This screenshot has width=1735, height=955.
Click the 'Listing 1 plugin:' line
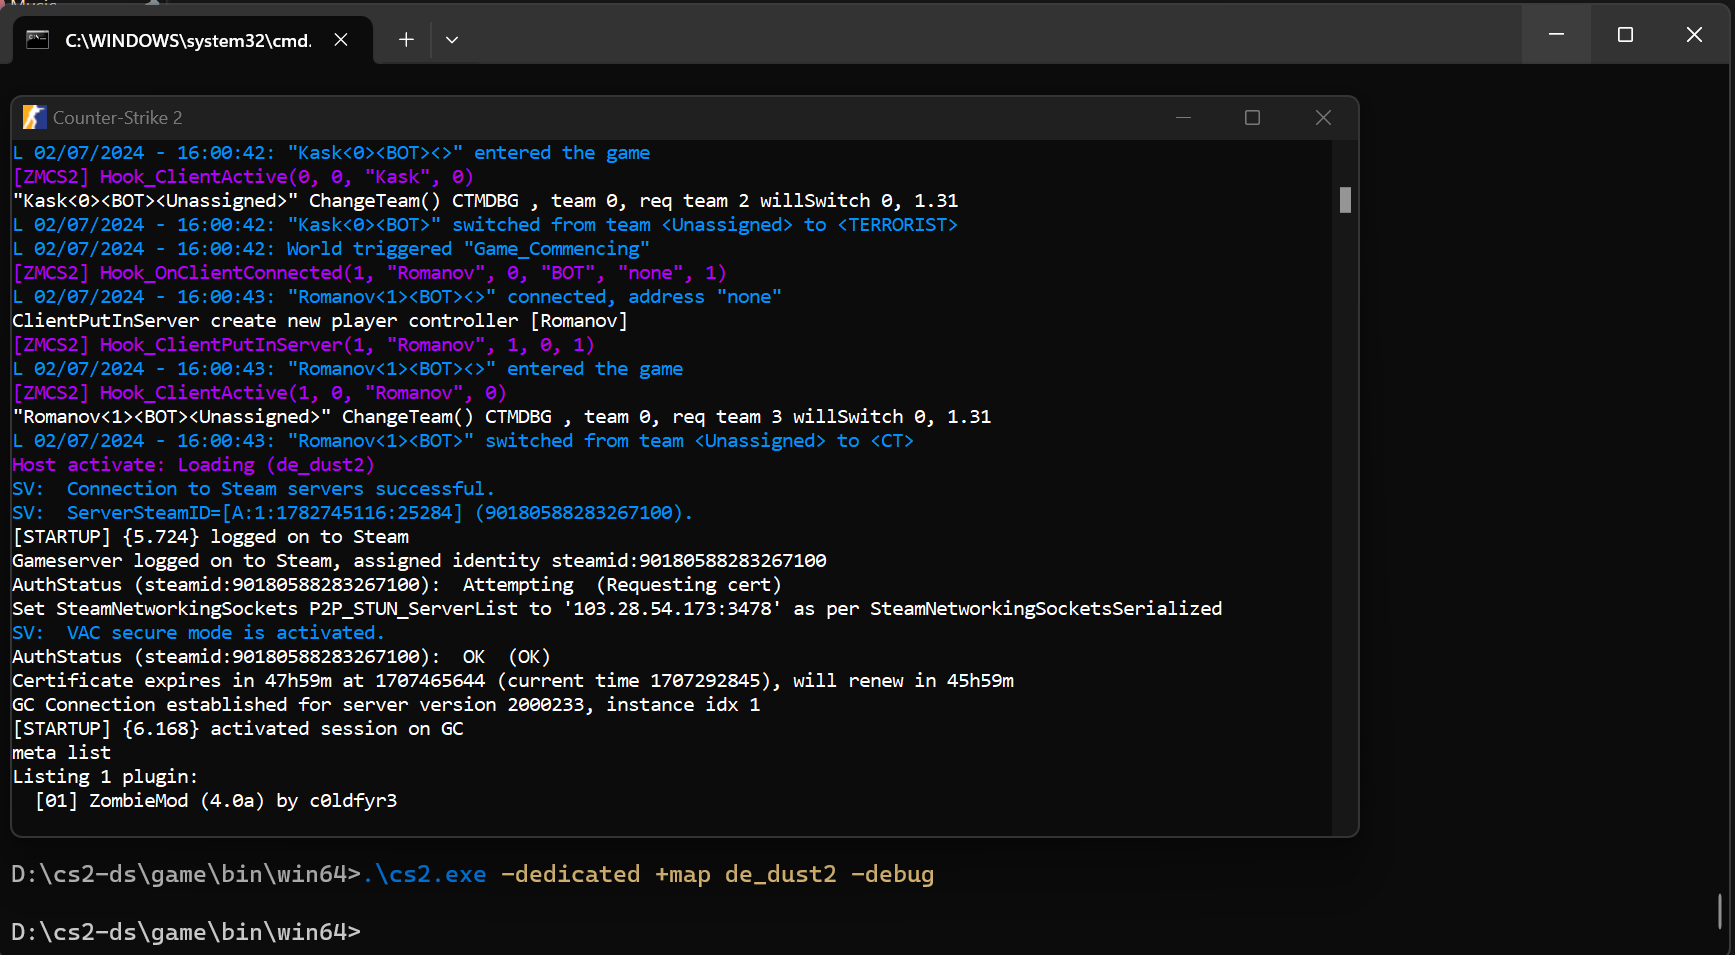[x=105, y=777]
